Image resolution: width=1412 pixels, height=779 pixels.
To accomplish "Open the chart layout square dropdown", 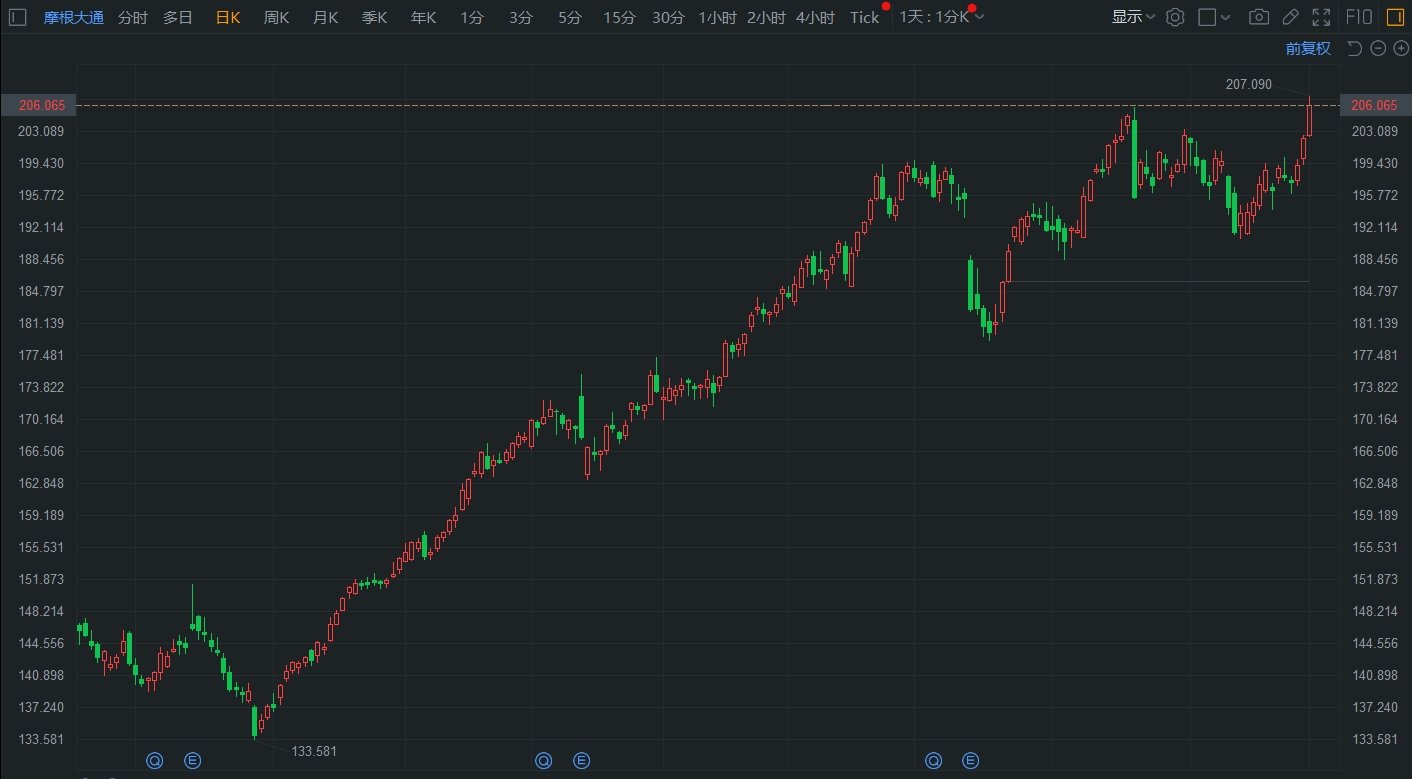I will 1214,17.
